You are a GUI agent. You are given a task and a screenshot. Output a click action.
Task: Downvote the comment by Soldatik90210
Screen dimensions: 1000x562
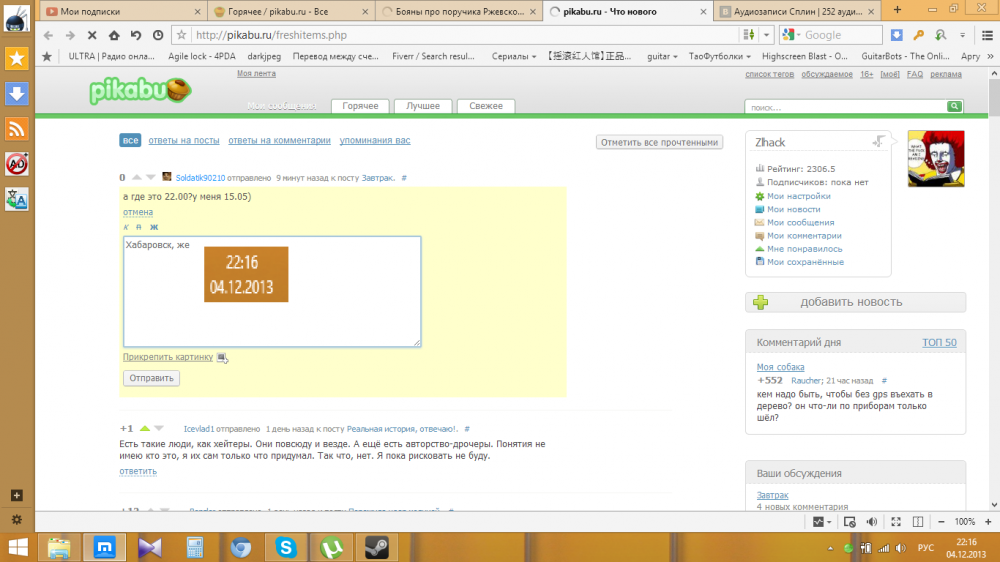pyautogui.click(x=152, y=177)
